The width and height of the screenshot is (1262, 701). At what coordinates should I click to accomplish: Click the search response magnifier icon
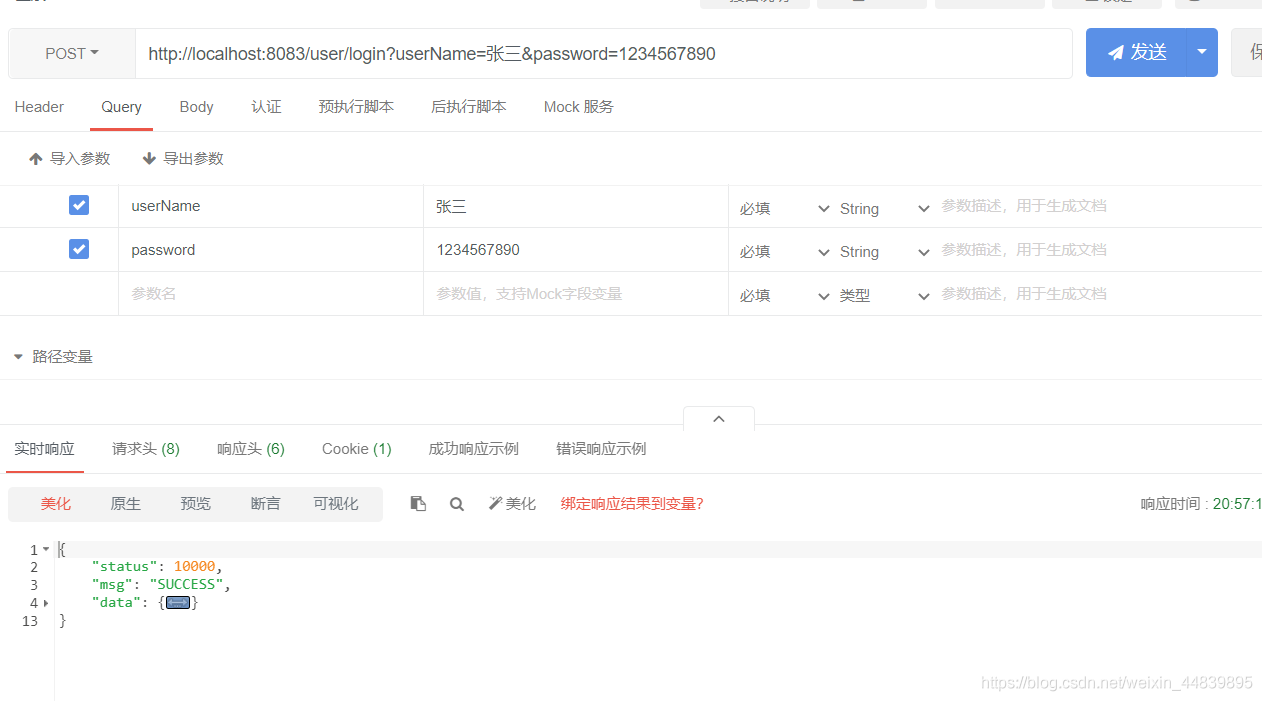(x=457, y=504)
